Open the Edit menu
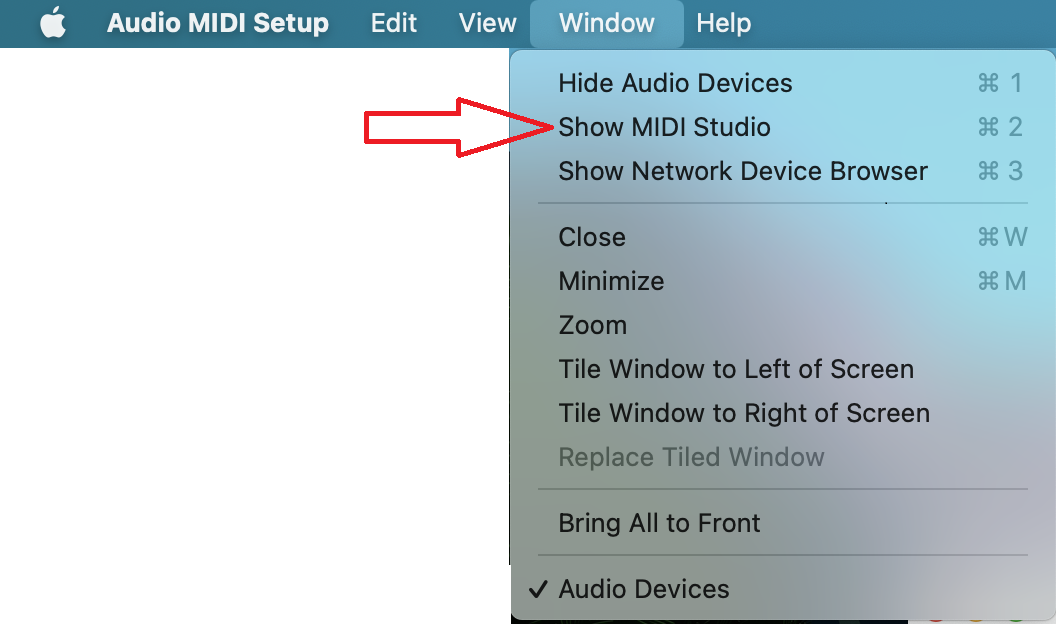Viewport: 1056px width, 624px height. (x=394, y=23)
